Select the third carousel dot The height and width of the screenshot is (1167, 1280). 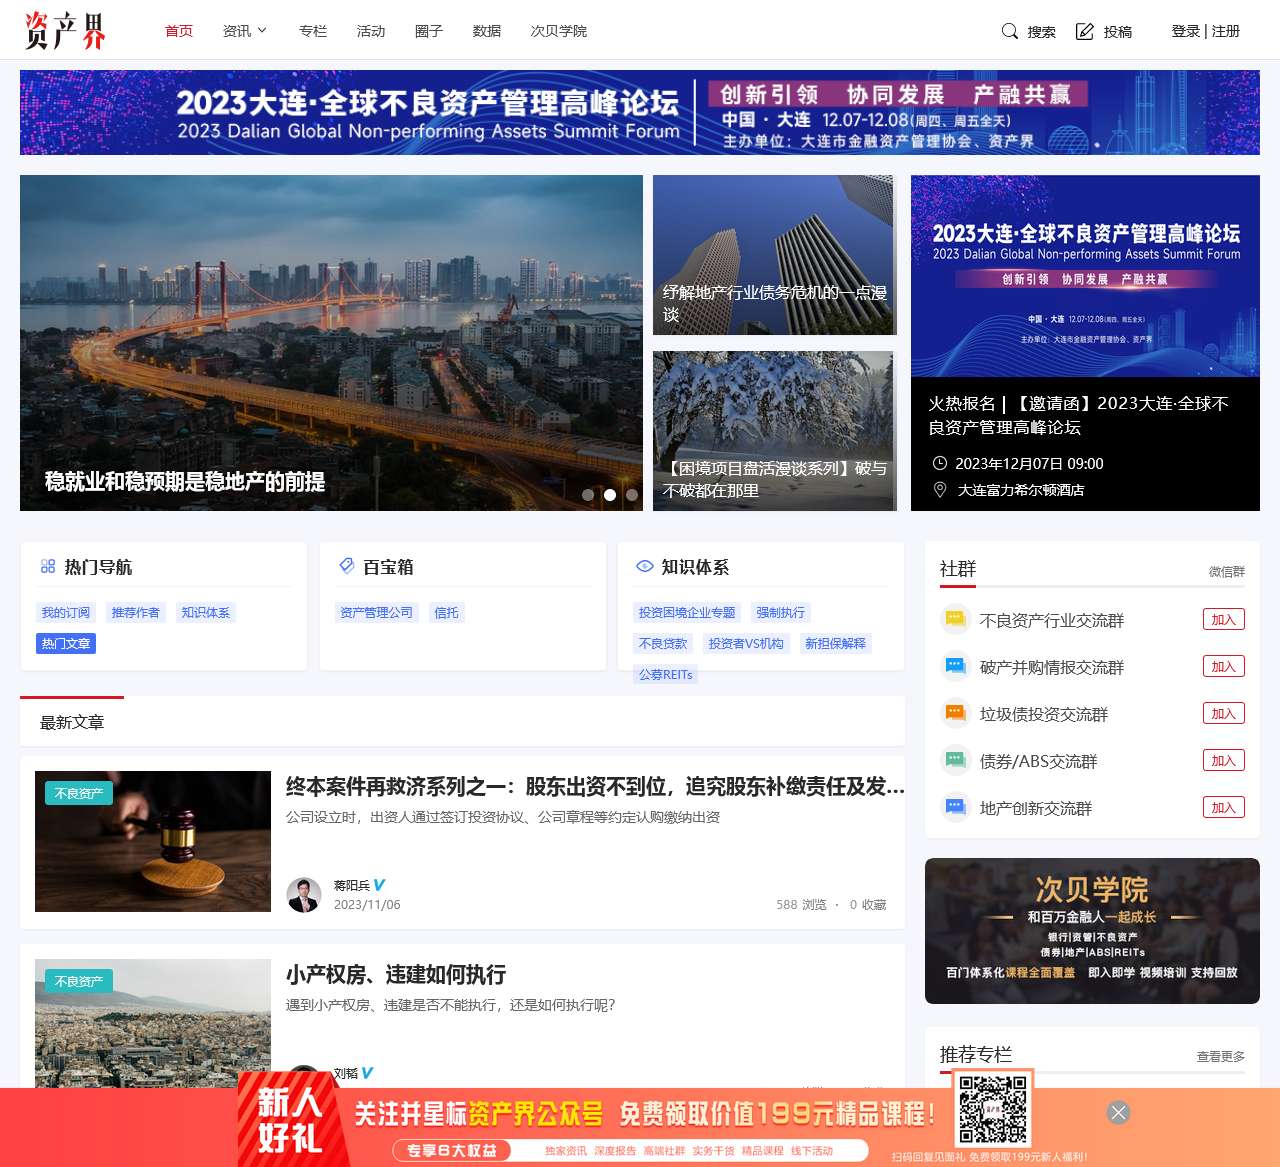632,495
